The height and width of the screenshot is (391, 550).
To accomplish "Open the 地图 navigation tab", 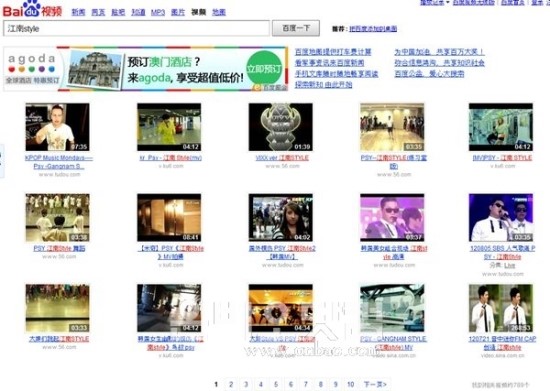I will click(x=219, y=12).
